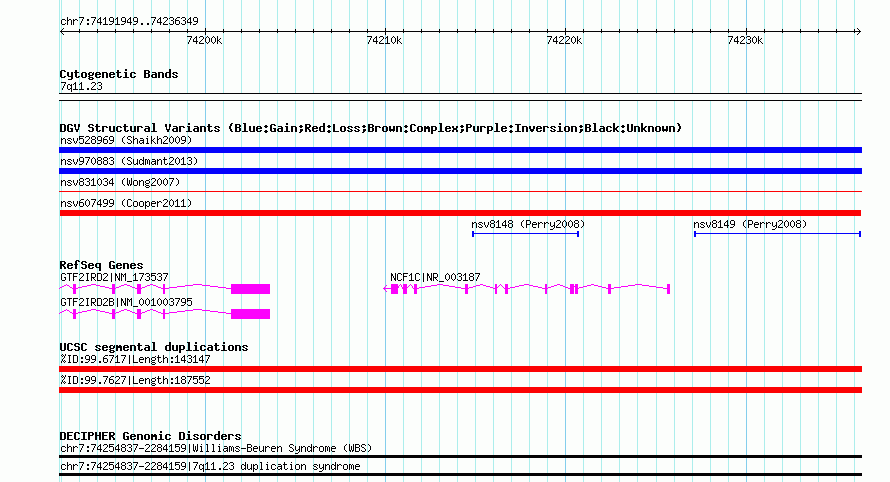Select variant label nsv607499 (Cooper2011)

126,203
